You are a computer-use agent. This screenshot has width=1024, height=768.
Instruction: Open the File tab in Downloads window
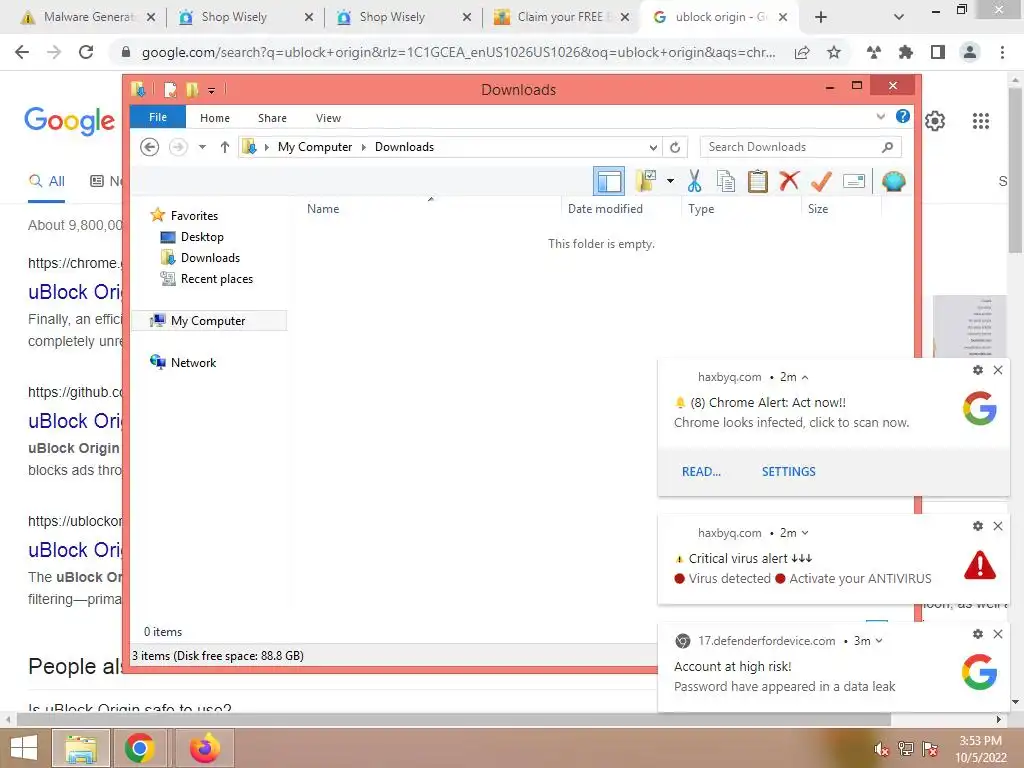coord(158,117)
